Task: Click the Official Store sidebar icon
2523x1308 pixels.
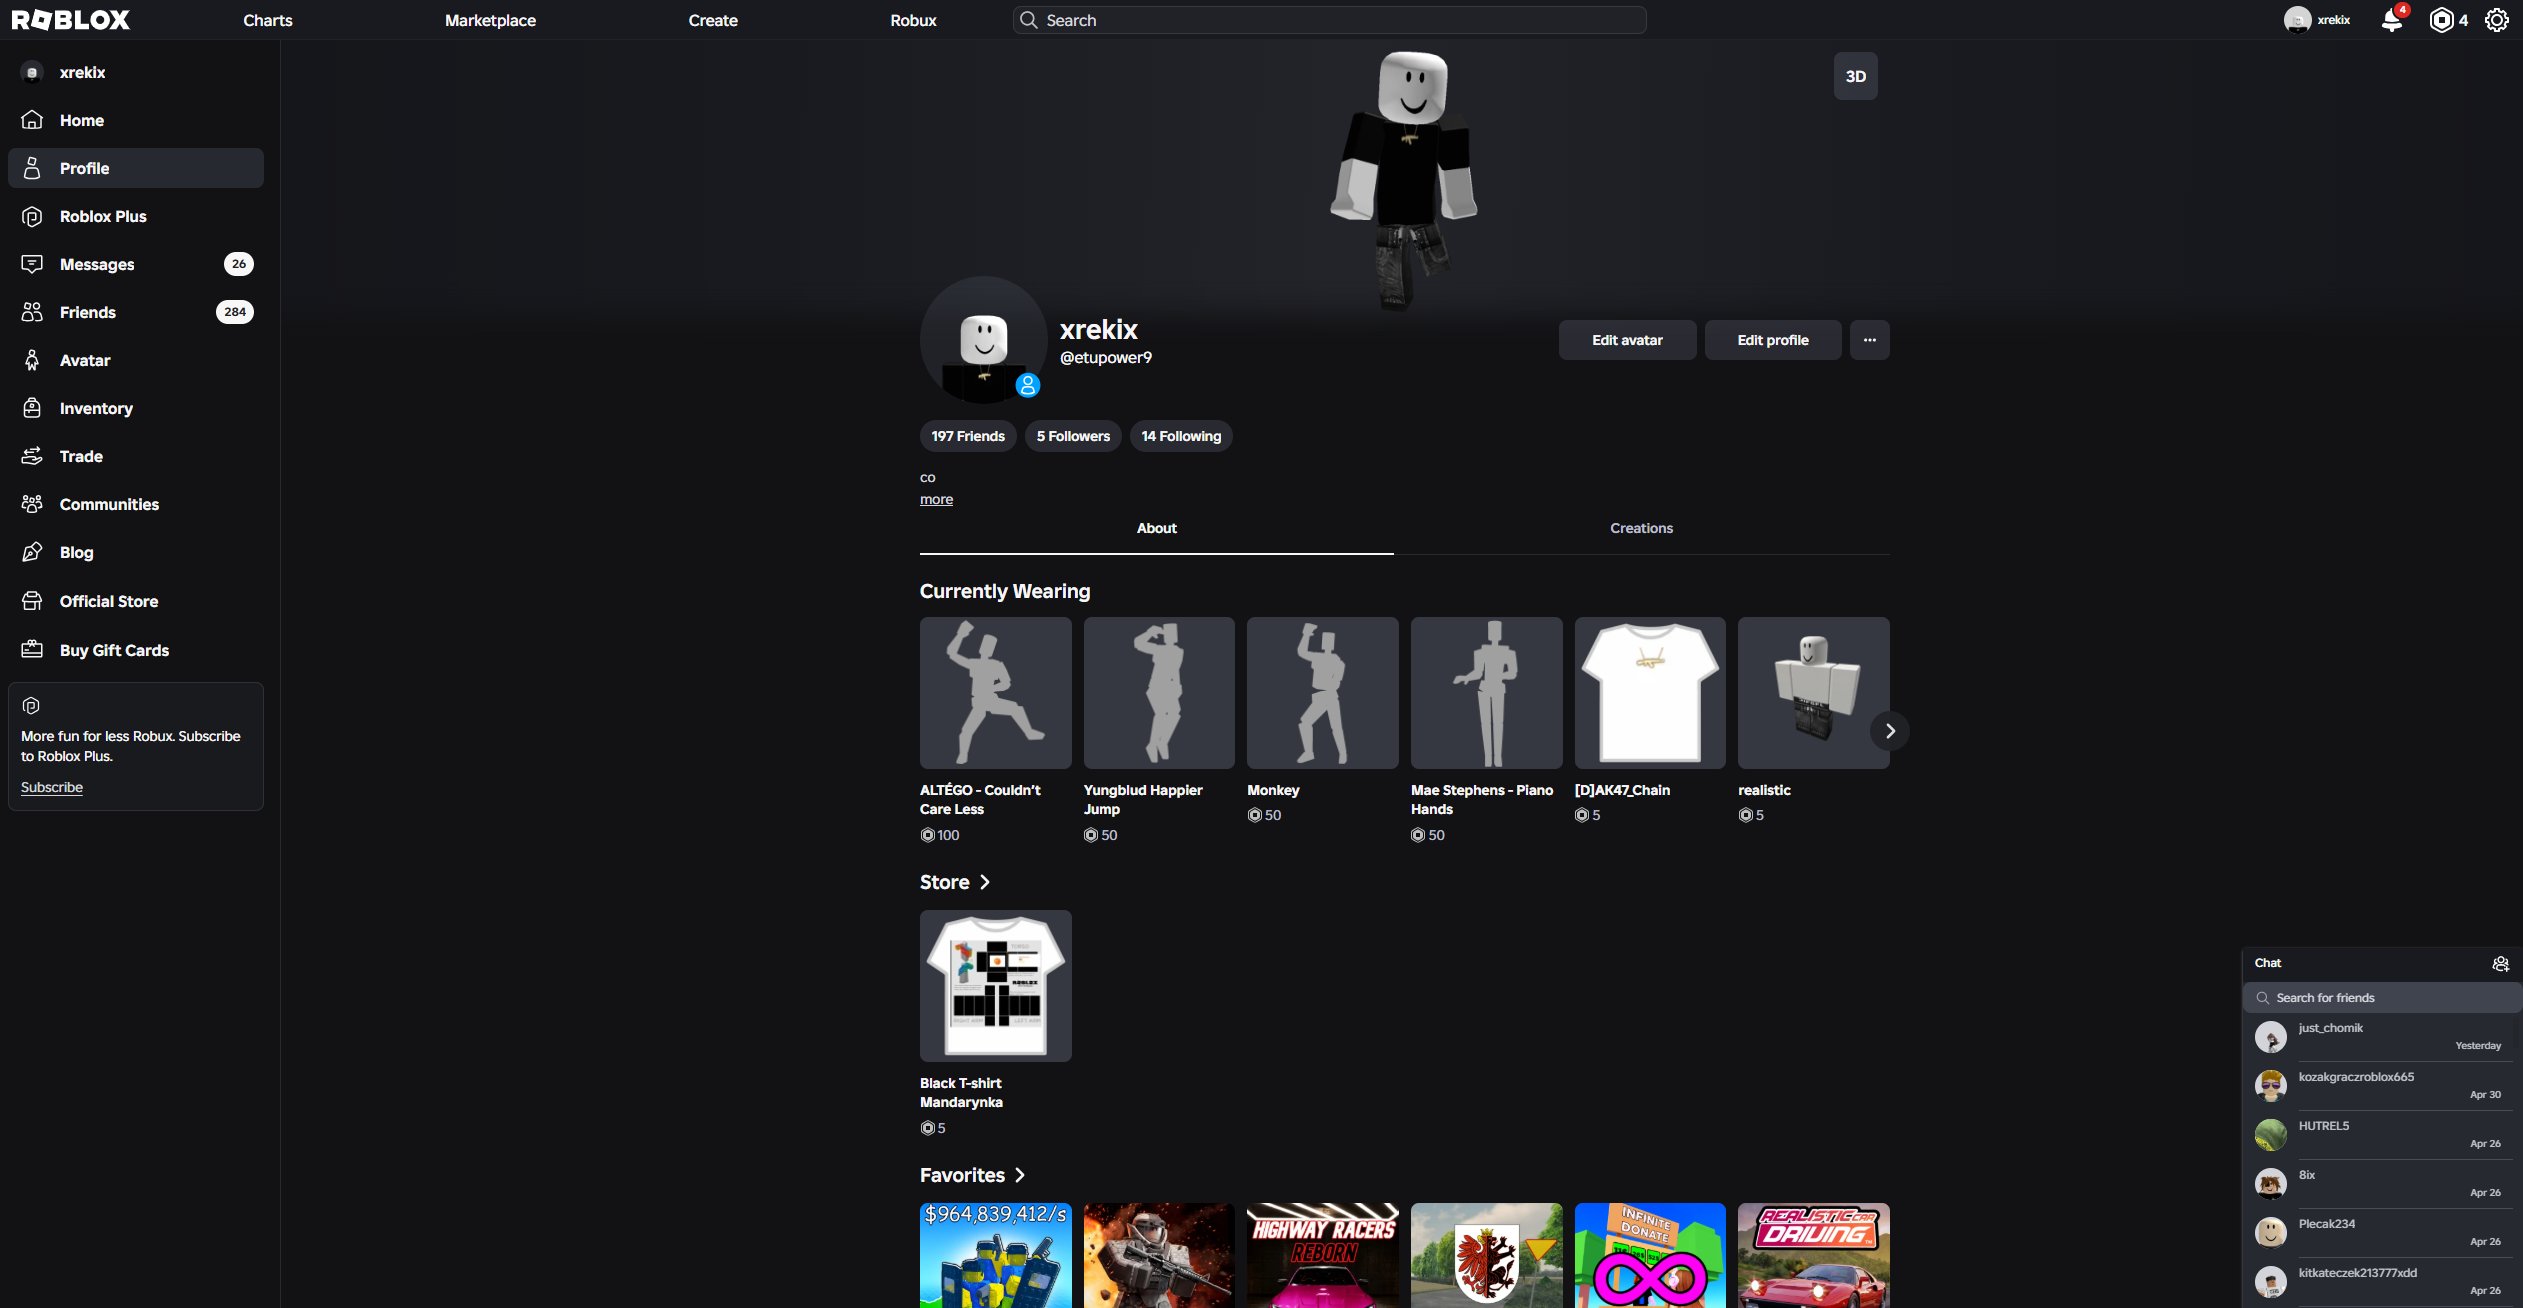Action: coord(32,601)
